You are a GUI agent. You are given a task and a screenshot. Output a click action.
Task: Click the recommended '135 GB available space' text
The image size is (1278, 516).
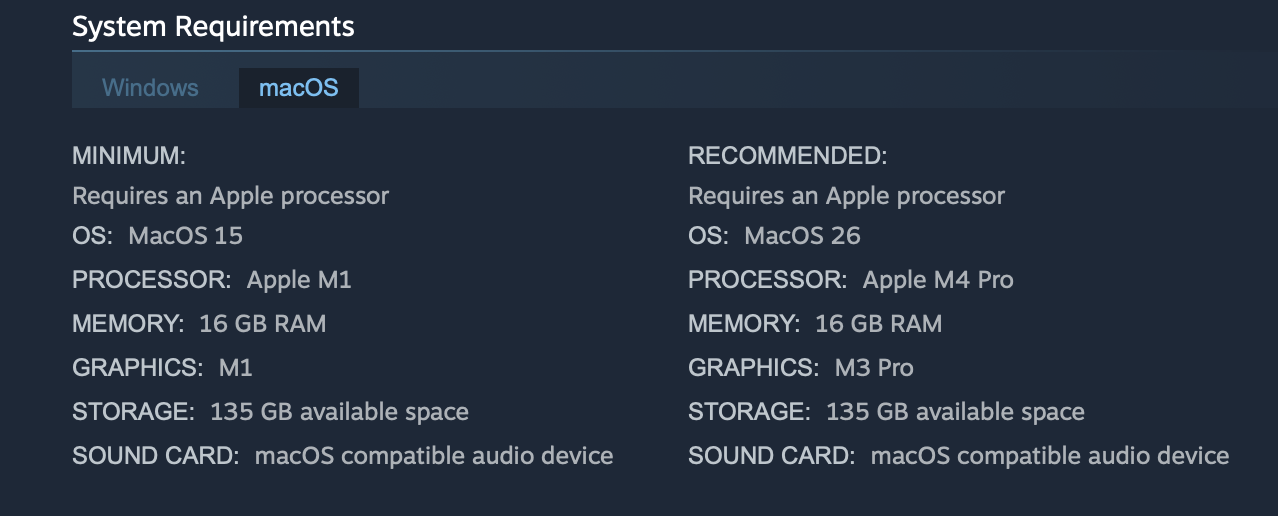coord(955,412)
